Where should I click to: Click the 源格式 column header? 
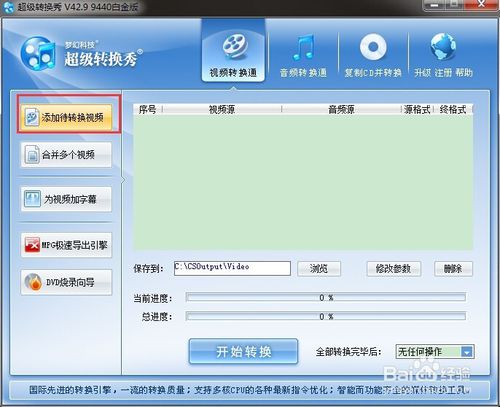pyautogui.click(x=417, y=109)
